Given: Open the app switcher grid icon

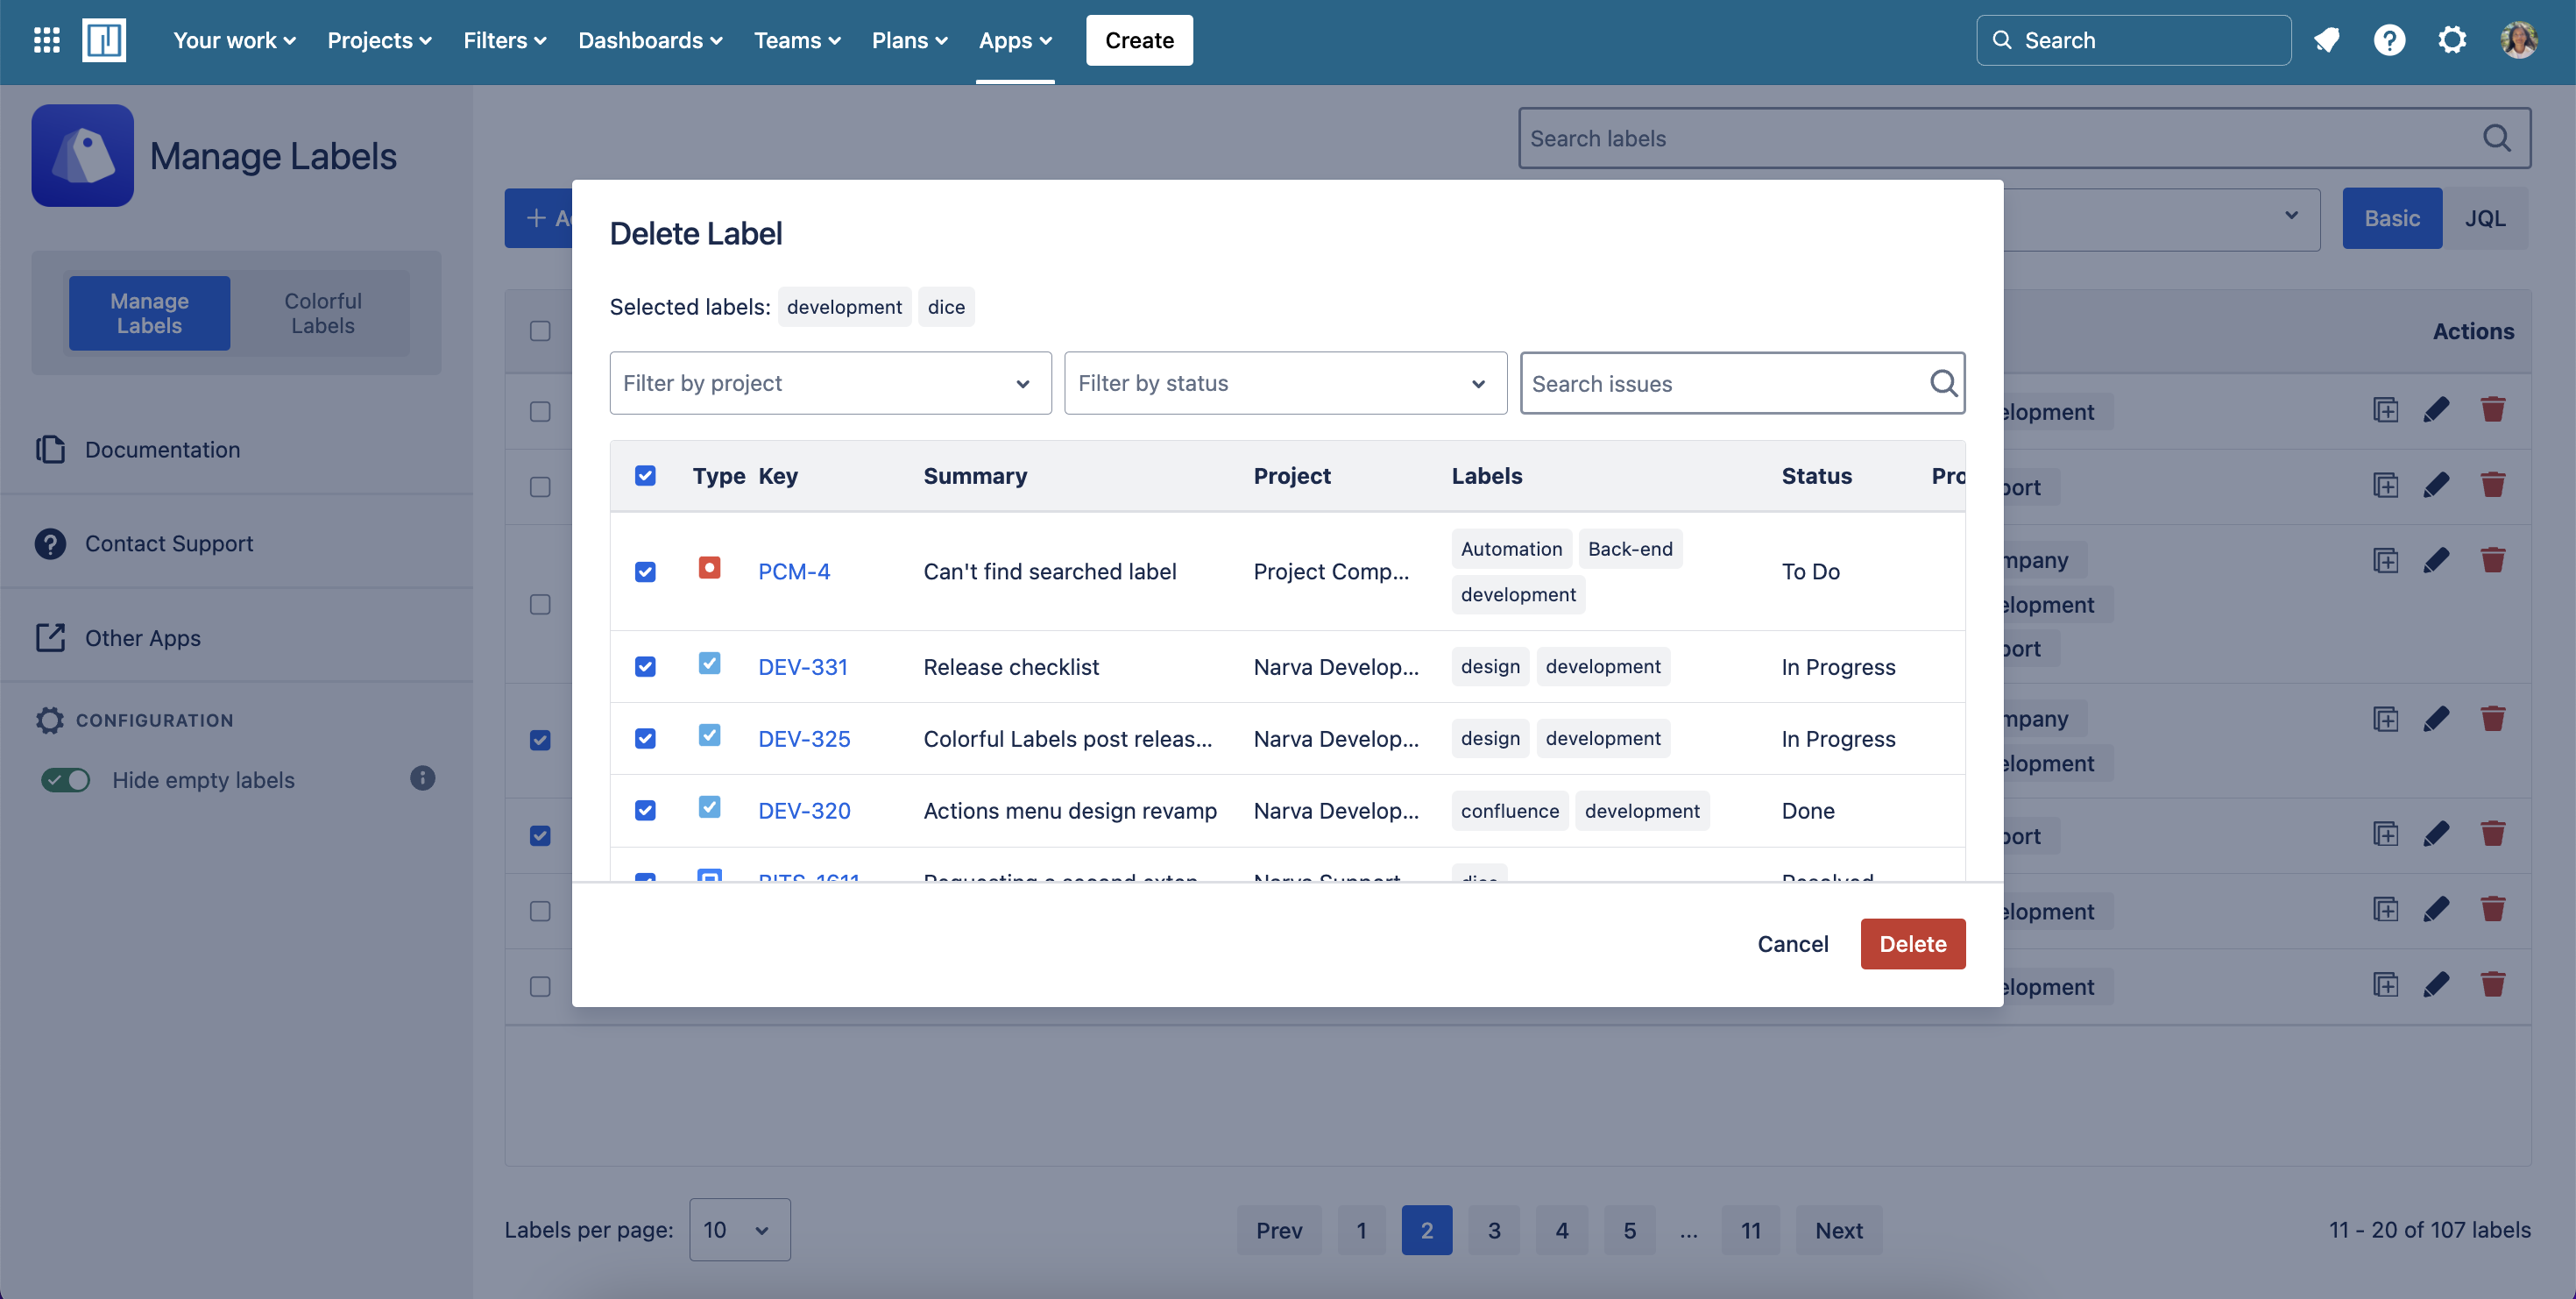Looking at the screenshot, I should pyautogui.click(x=46, y=40).
